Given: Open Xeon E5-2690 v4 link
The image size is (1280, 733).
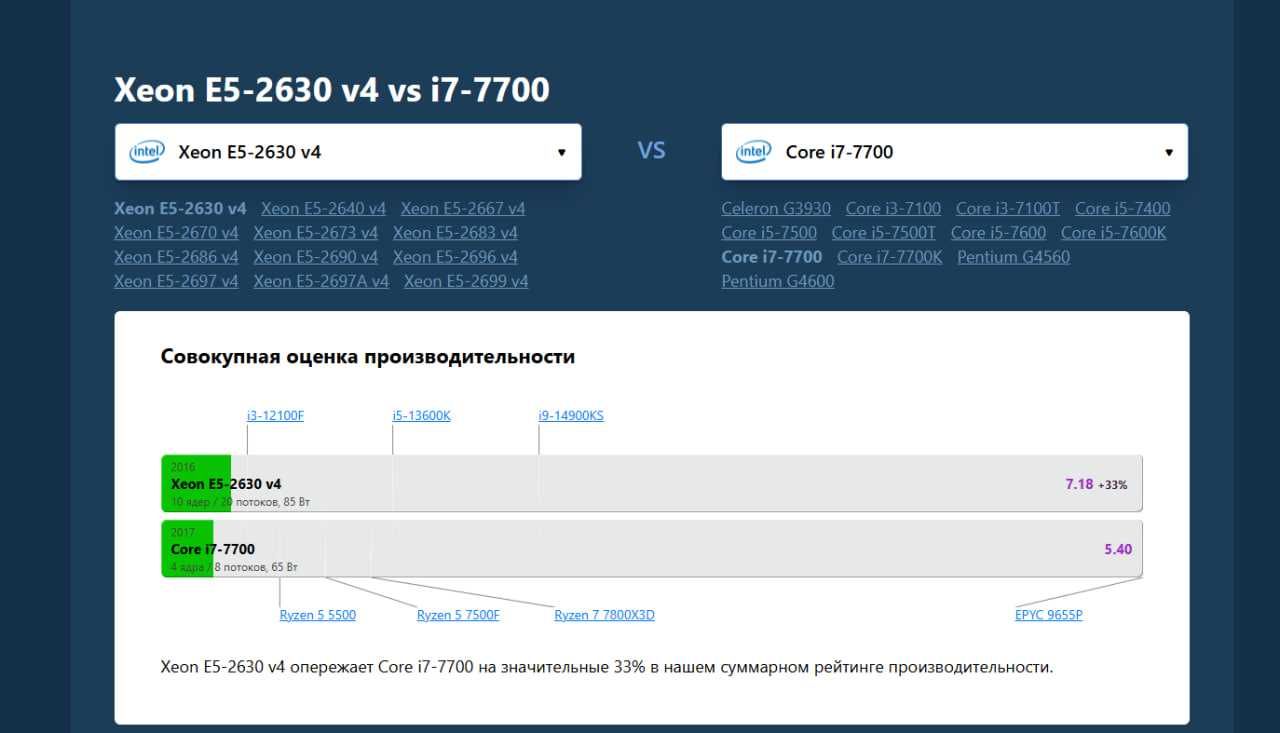Looking at the screenshot, I should coord(316,256).
